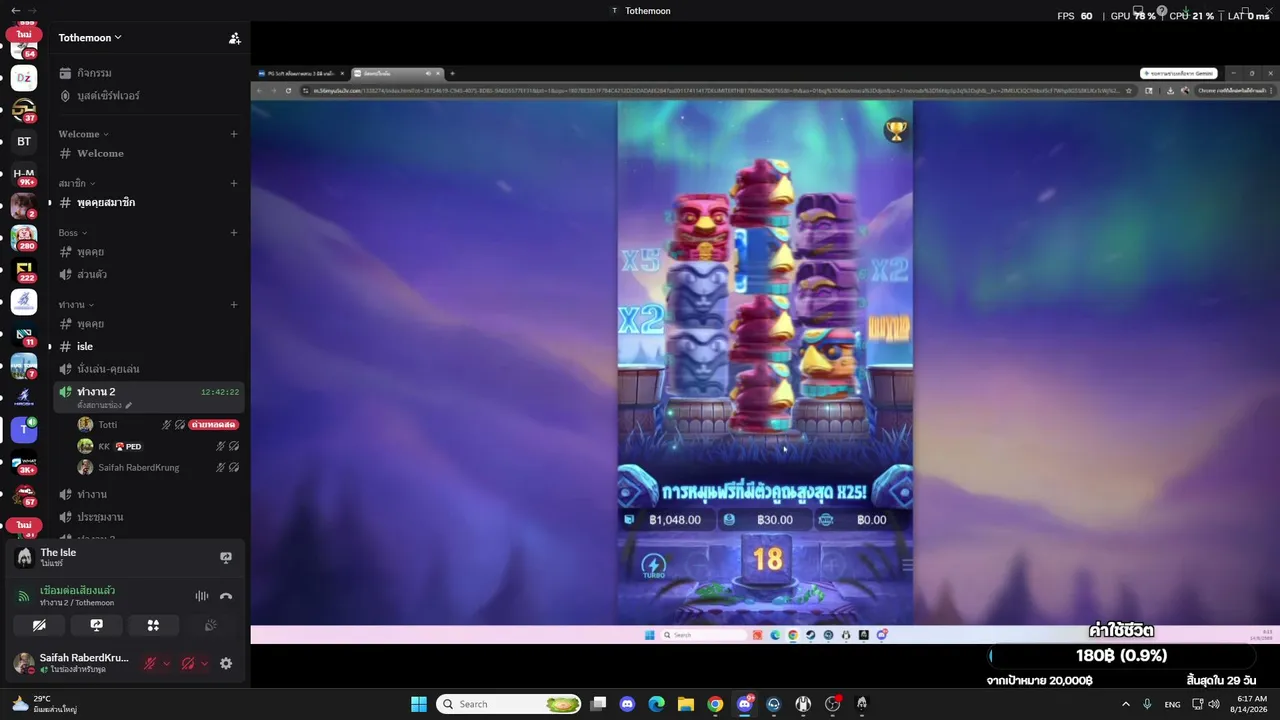
Task: Open KK's user entry in voice channel
Action: point(104,446)
